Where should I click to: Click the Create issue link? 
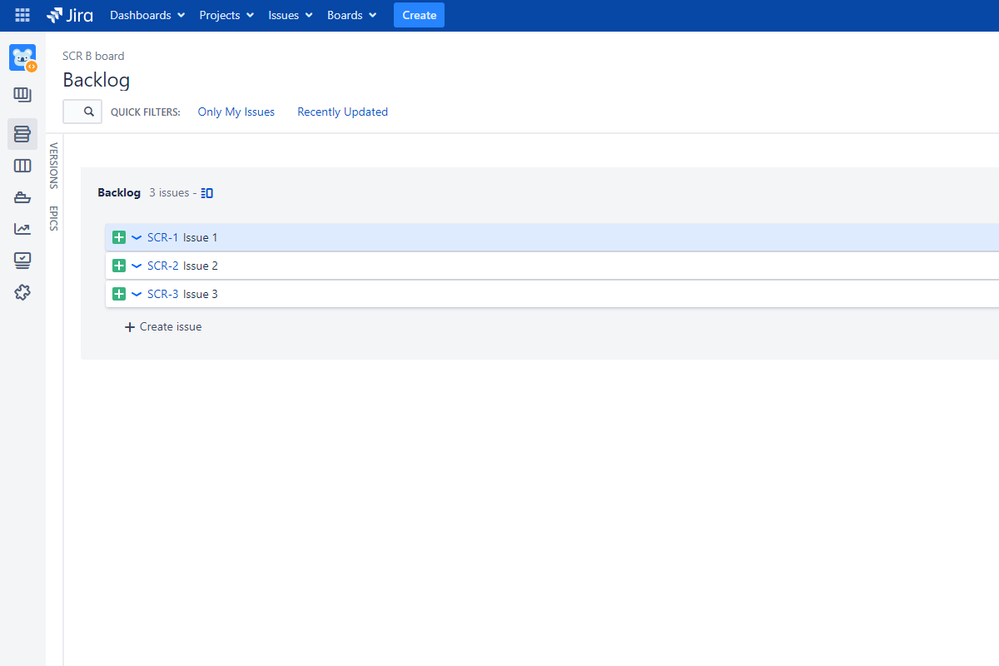click(170, 327)
